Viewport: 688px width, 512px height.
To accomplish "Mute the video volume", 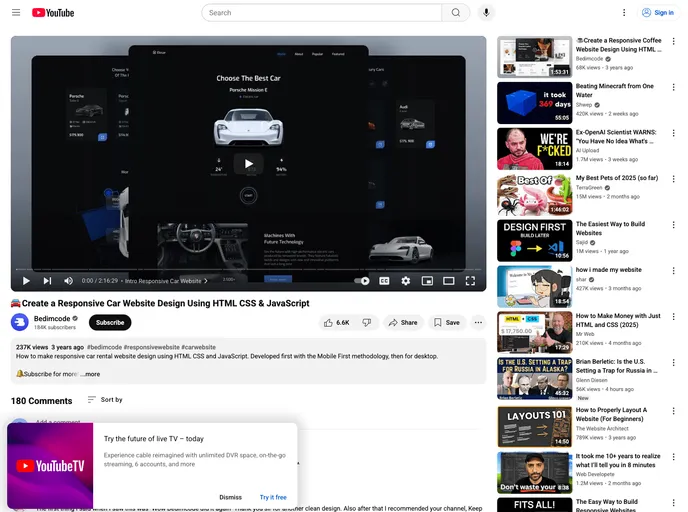I will pos(68,281).
